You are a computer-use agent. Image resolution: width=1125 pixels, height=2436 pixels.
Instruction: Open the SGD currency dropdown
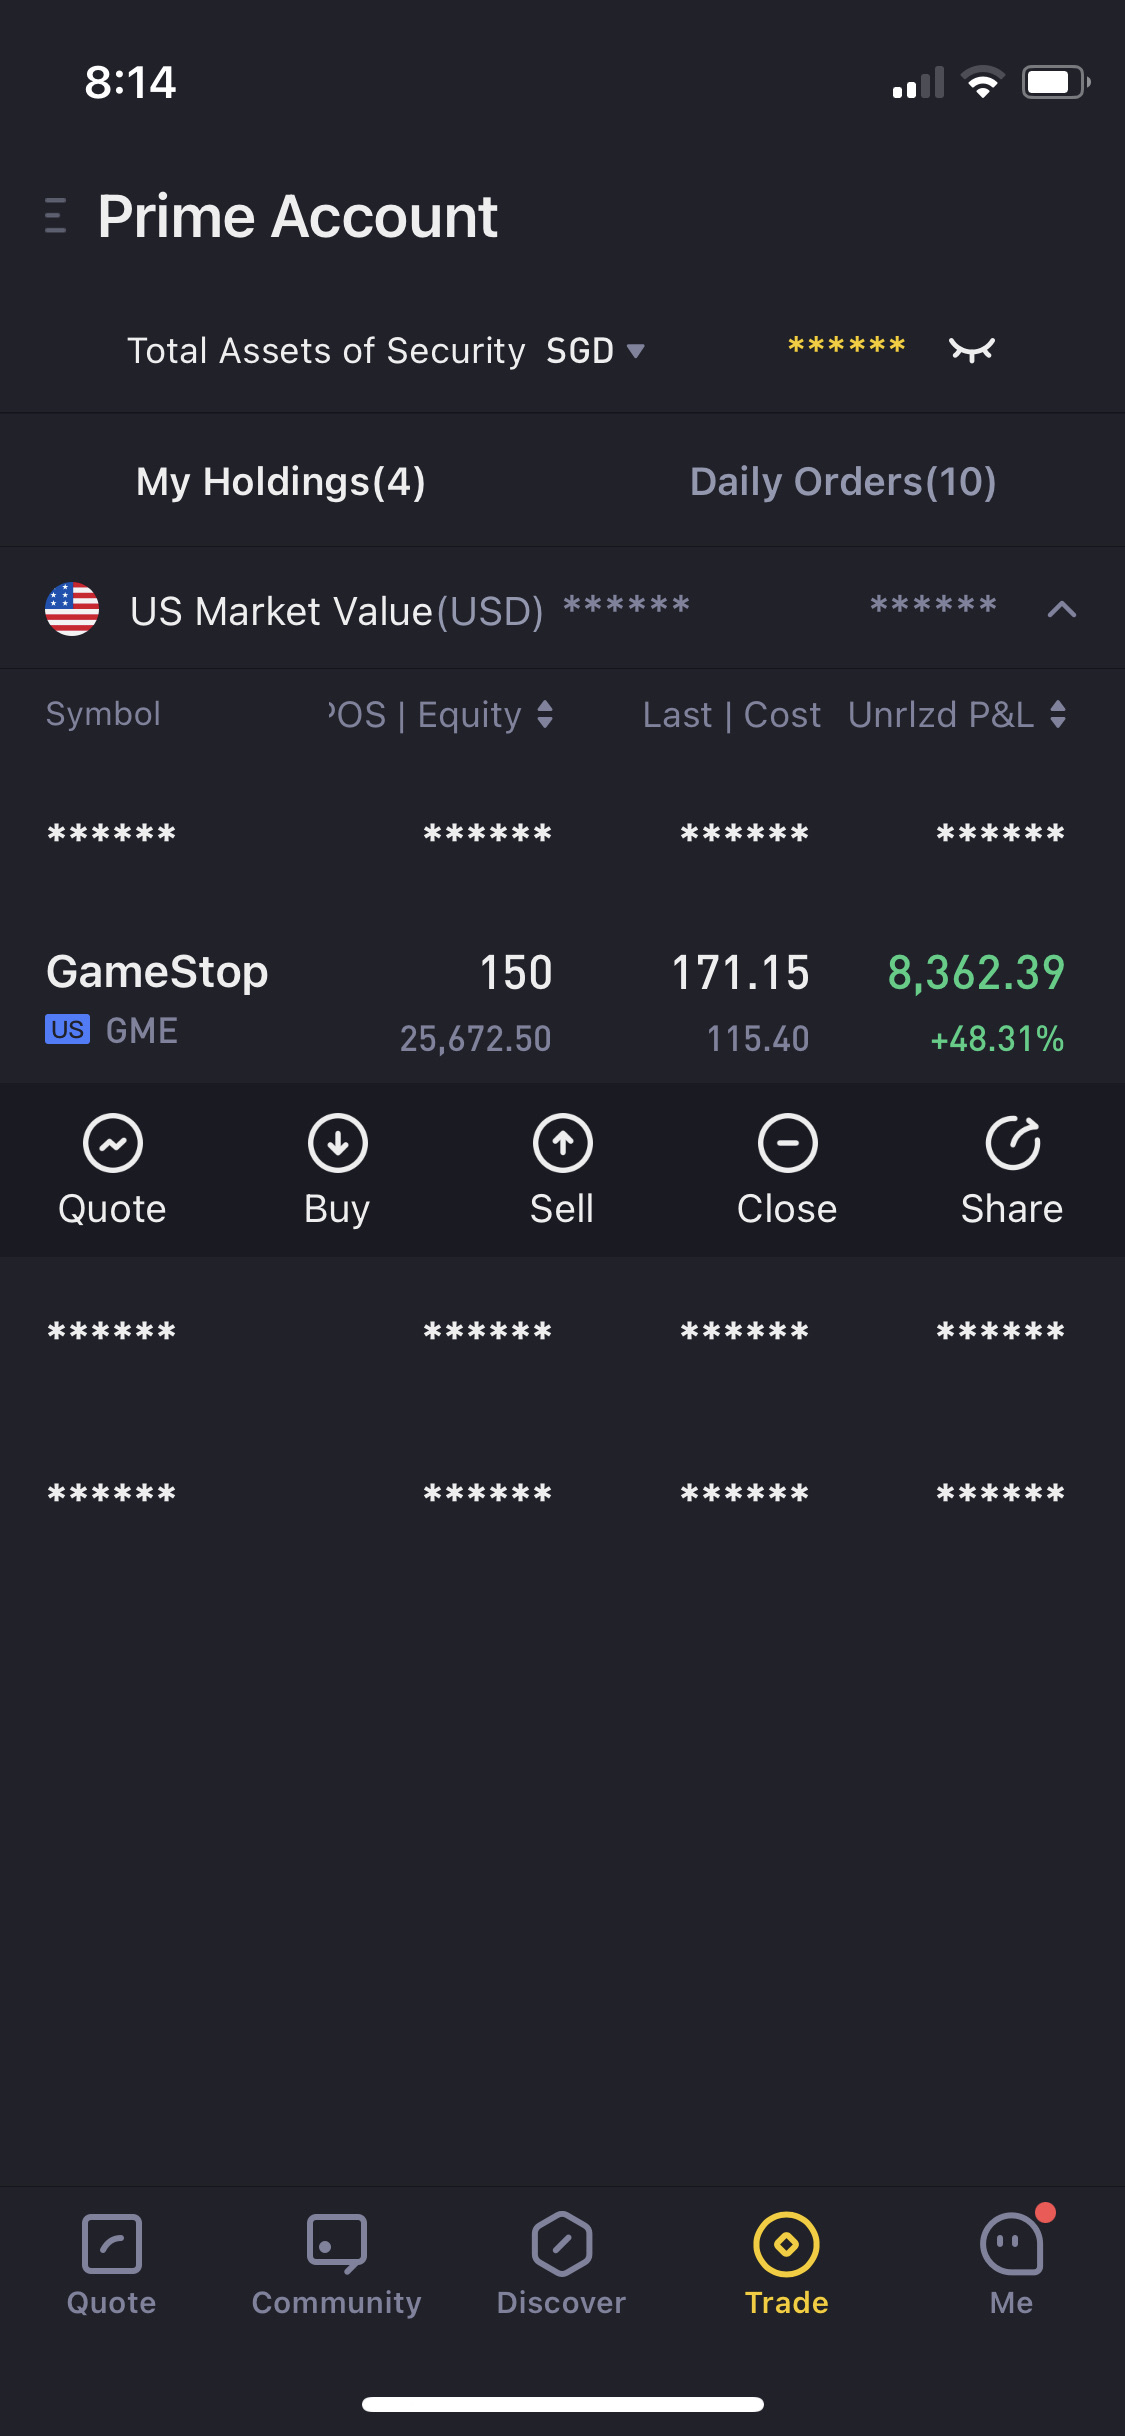(x=596, y=351)
